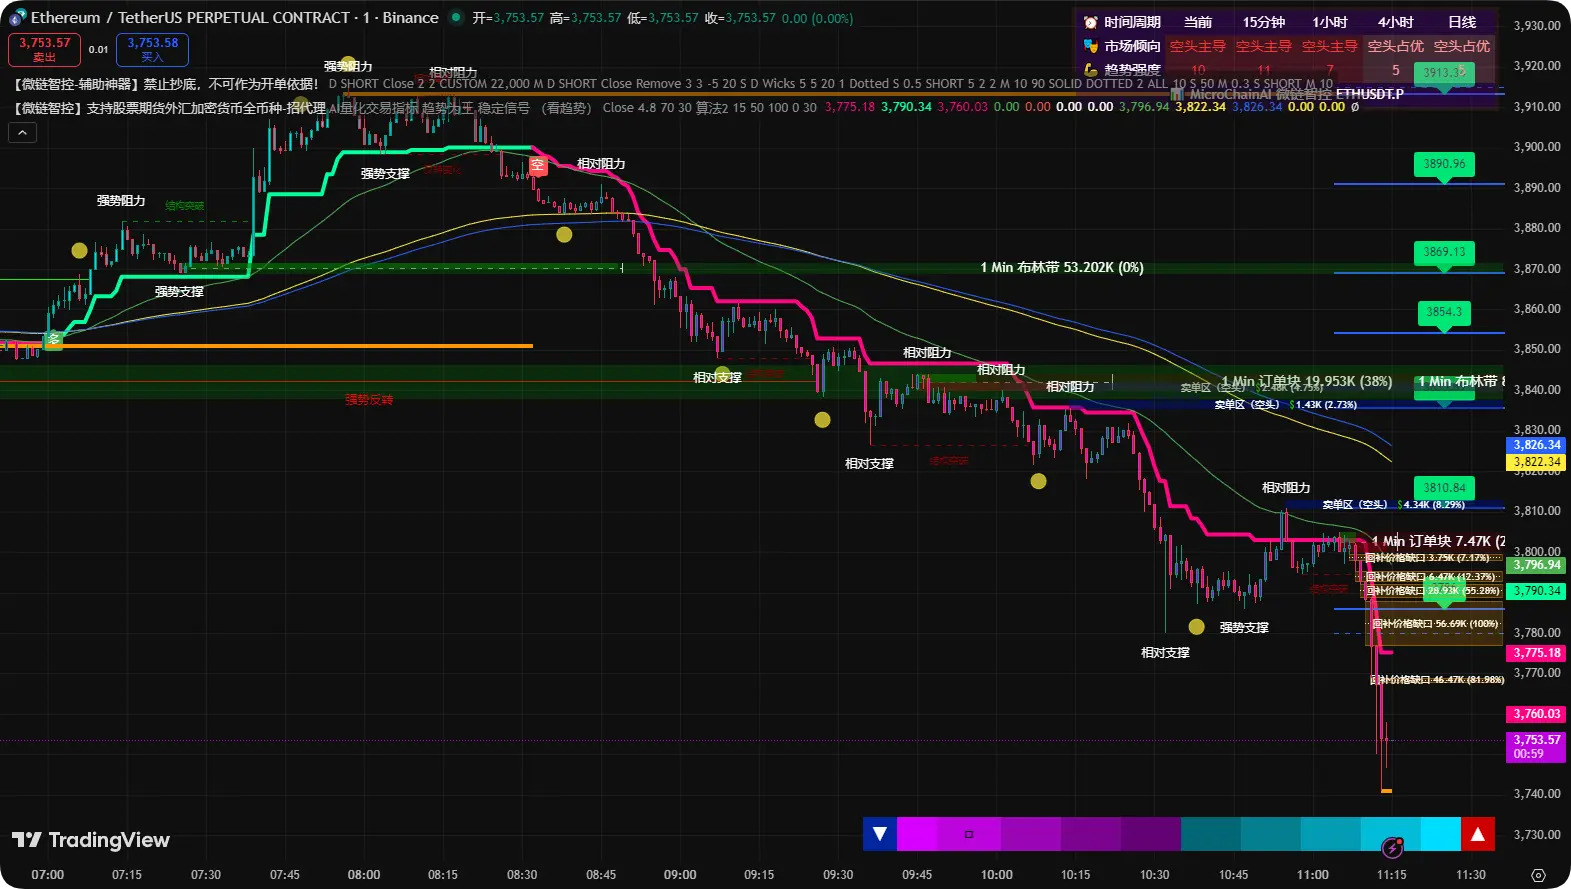The image size is (1571, 889).
Task: Click the 1 Min 订单块 19.953K (38%) label
Action: coord(1307,381)
